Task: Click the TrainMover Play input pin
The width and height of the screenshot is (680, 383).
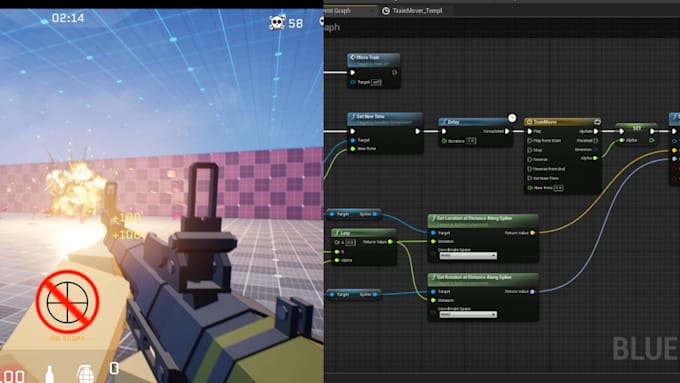Action: coord(530,131)
